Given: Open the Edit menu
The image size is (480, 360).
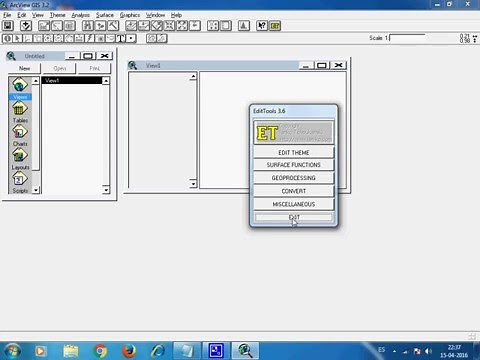Looking at the screenshot, I should coord(22,15).
